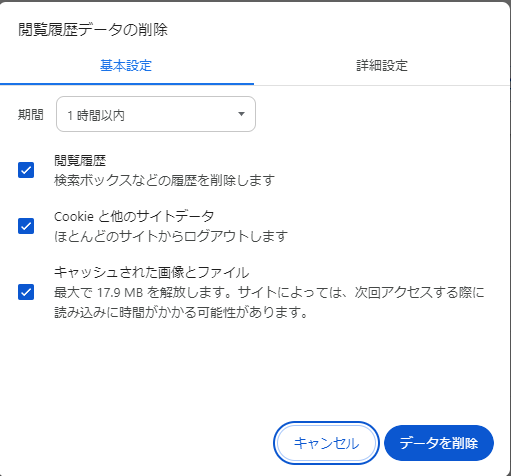Click the 最大で 17.9 MB description text
Image resolution: width=511 pixels, height=476 pixels.
coord(269,302)
